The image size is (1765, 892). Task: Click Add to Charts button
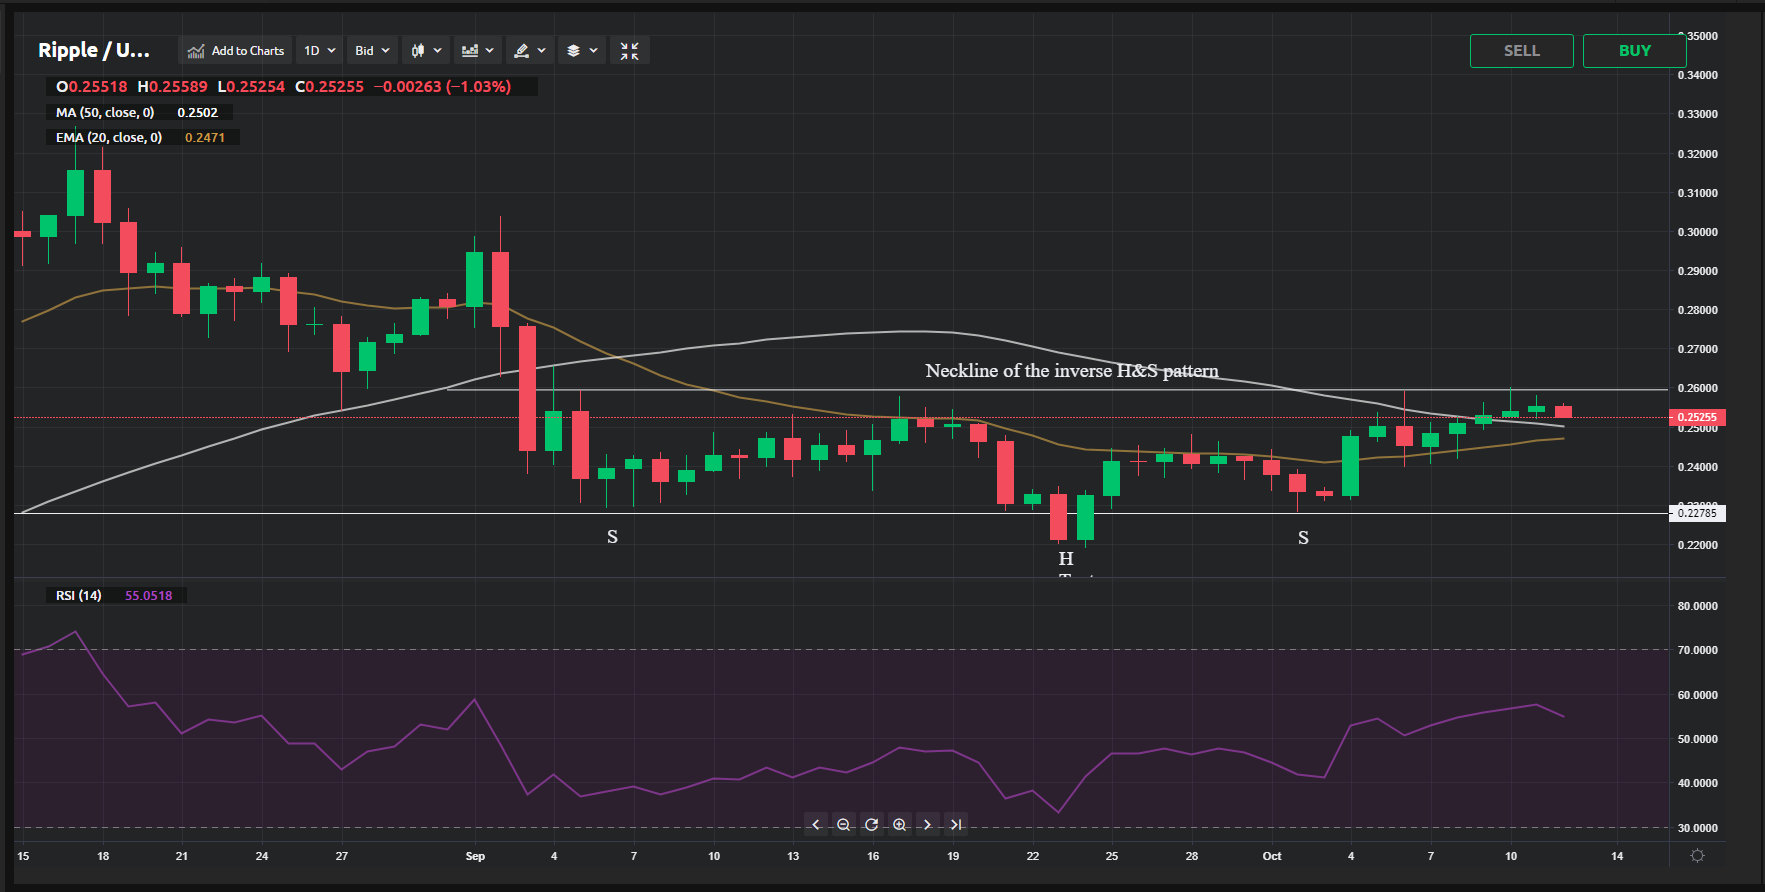(x=236, y=51)
